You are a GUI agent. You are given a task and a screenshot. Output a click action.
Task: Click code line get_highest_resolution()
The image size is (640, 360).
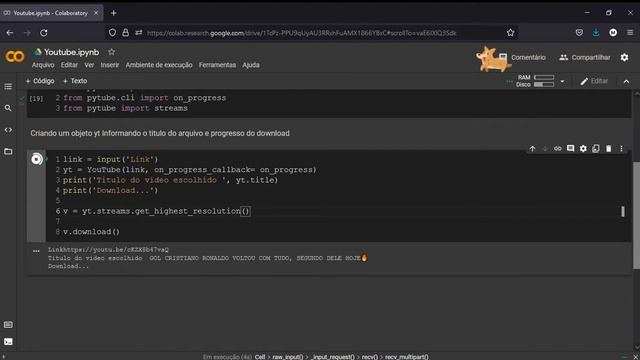[156, 211]
